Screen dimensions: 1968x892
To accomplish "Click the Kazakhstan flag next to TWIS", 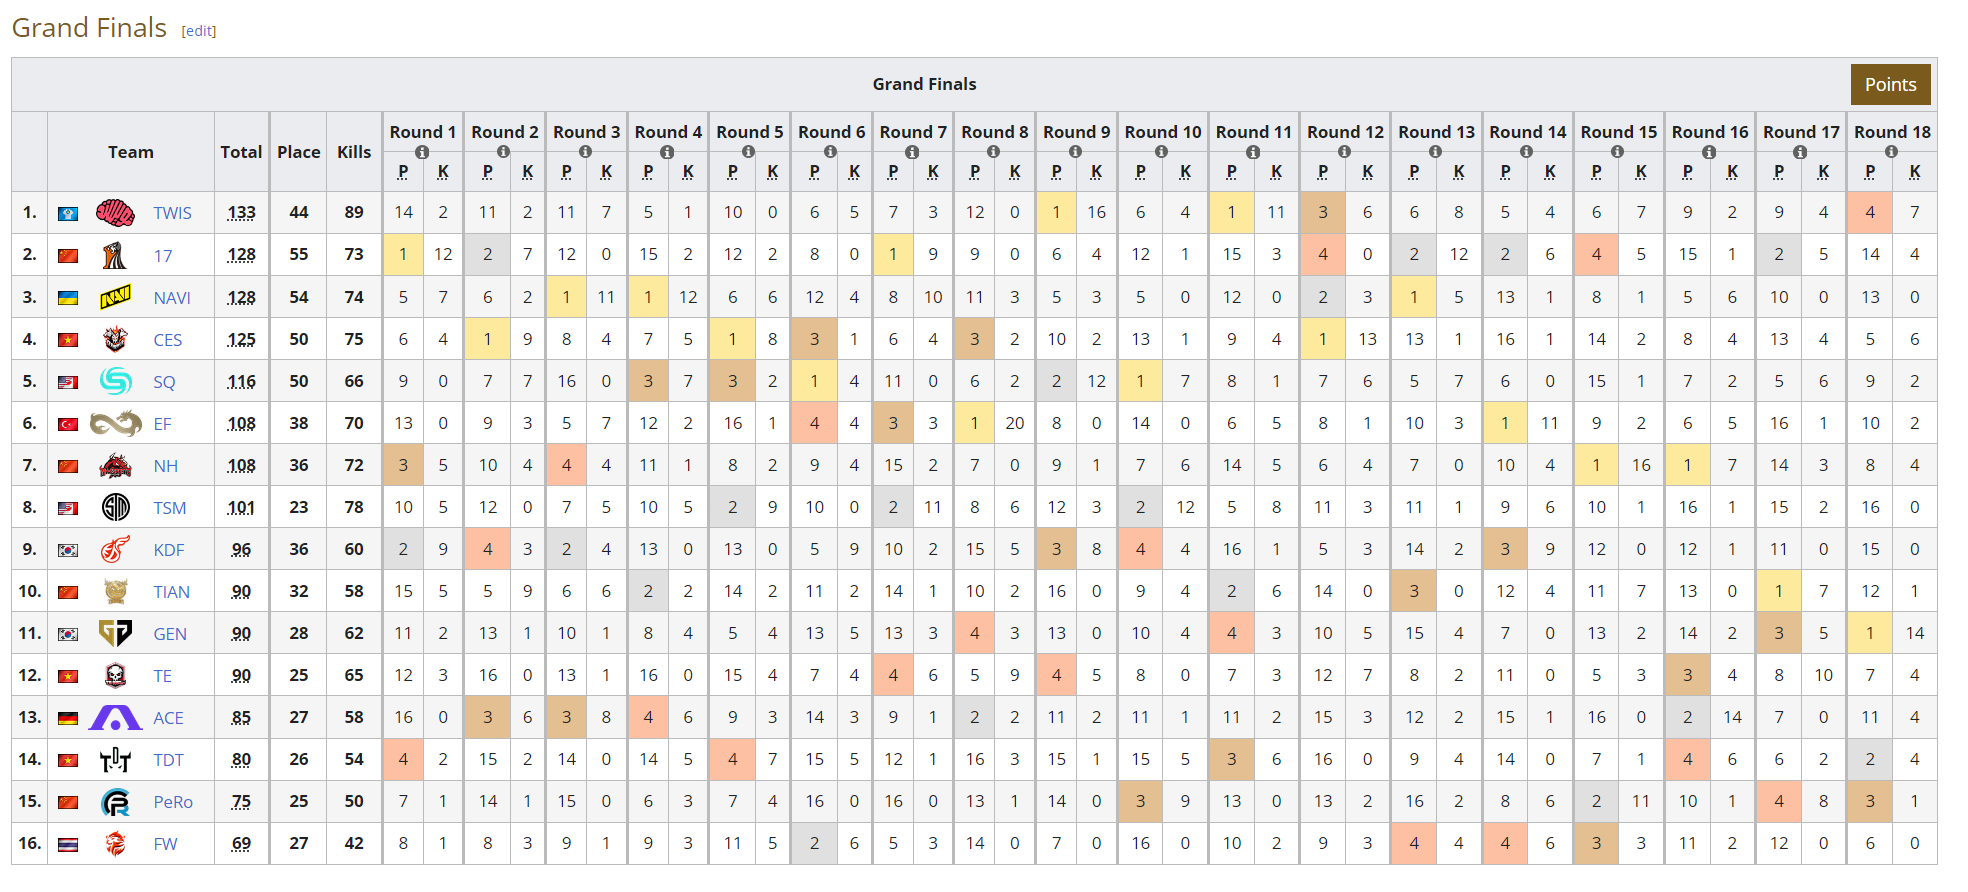I will (68, 214).
